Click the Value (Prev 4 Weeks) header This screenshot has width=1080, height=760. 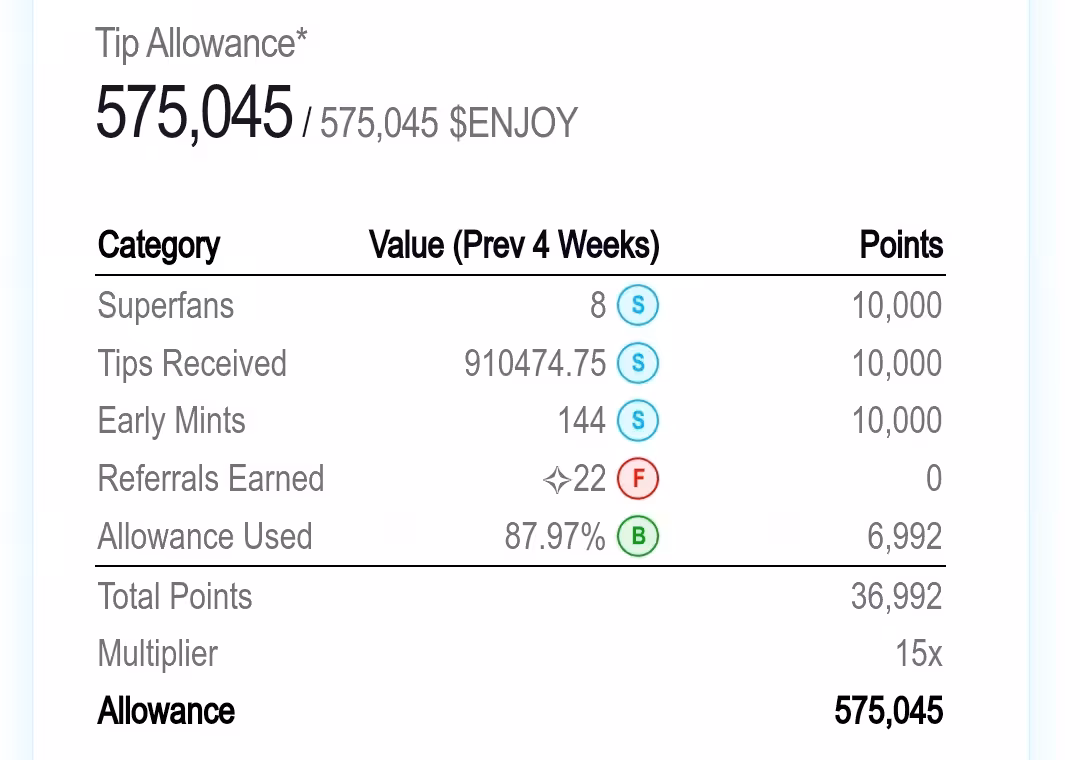[x=515, y=245]
